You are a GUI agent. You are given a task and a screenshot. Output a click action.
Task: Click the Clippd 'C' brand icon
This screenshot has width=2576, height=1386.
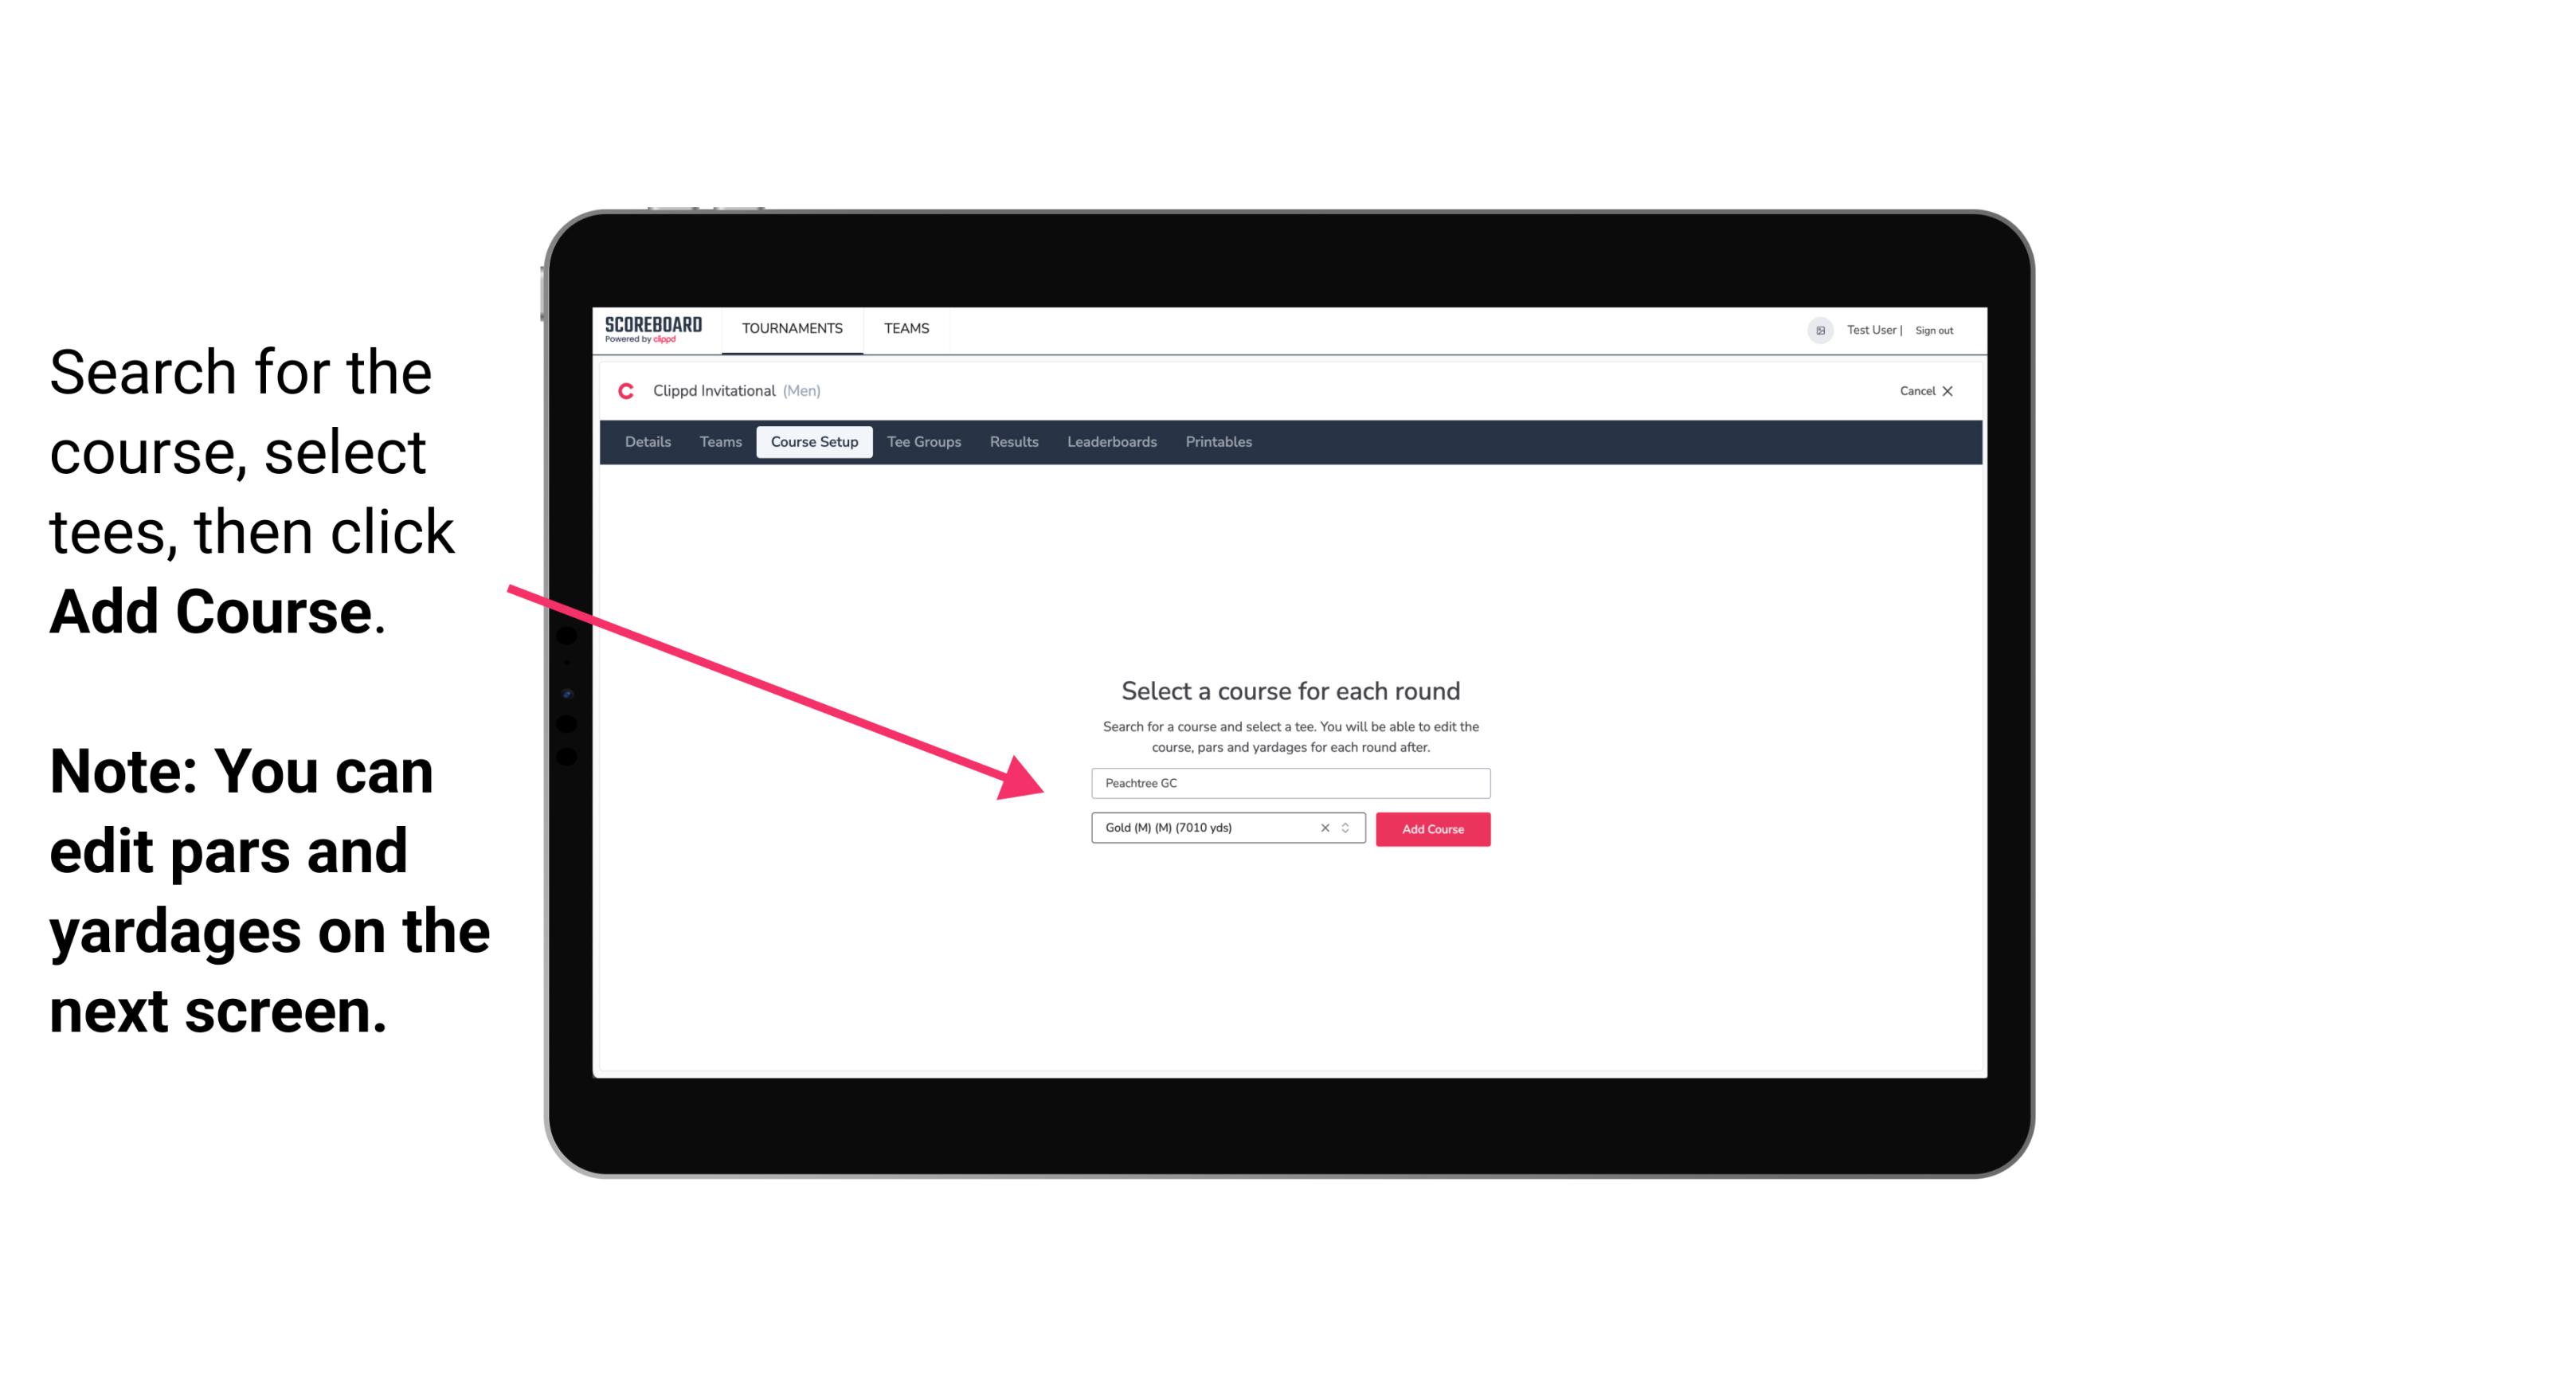[x=626, y=391]
